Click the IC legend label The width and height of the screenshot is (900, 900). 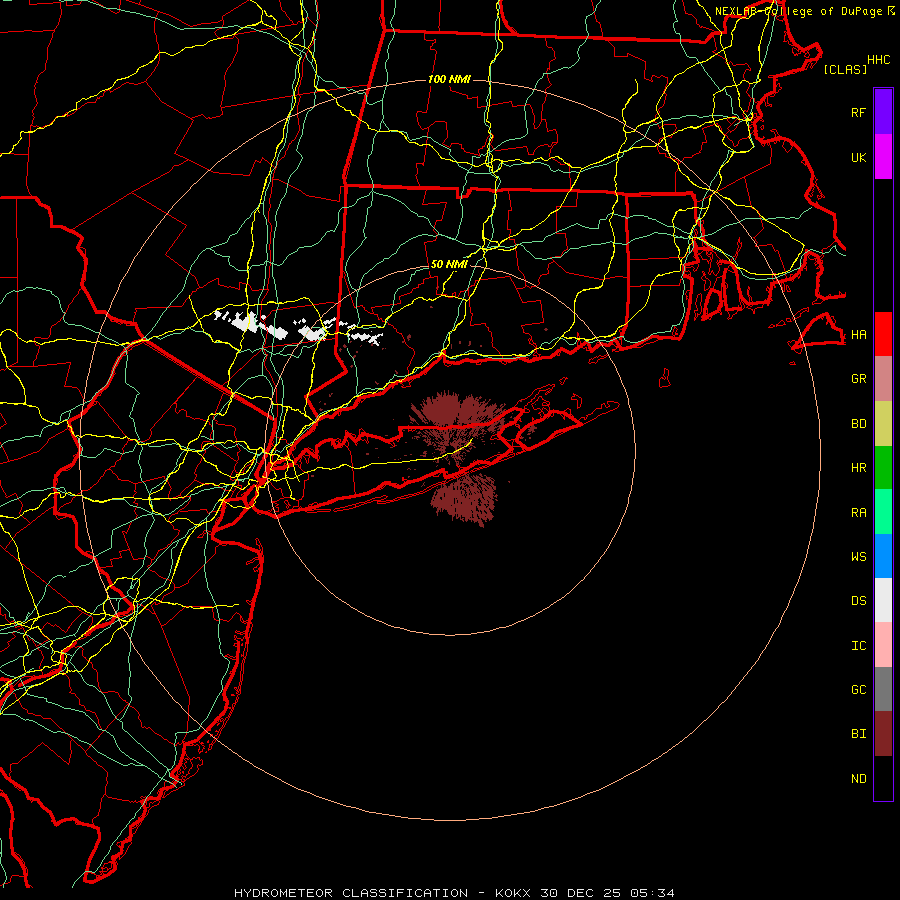(858, 646)
